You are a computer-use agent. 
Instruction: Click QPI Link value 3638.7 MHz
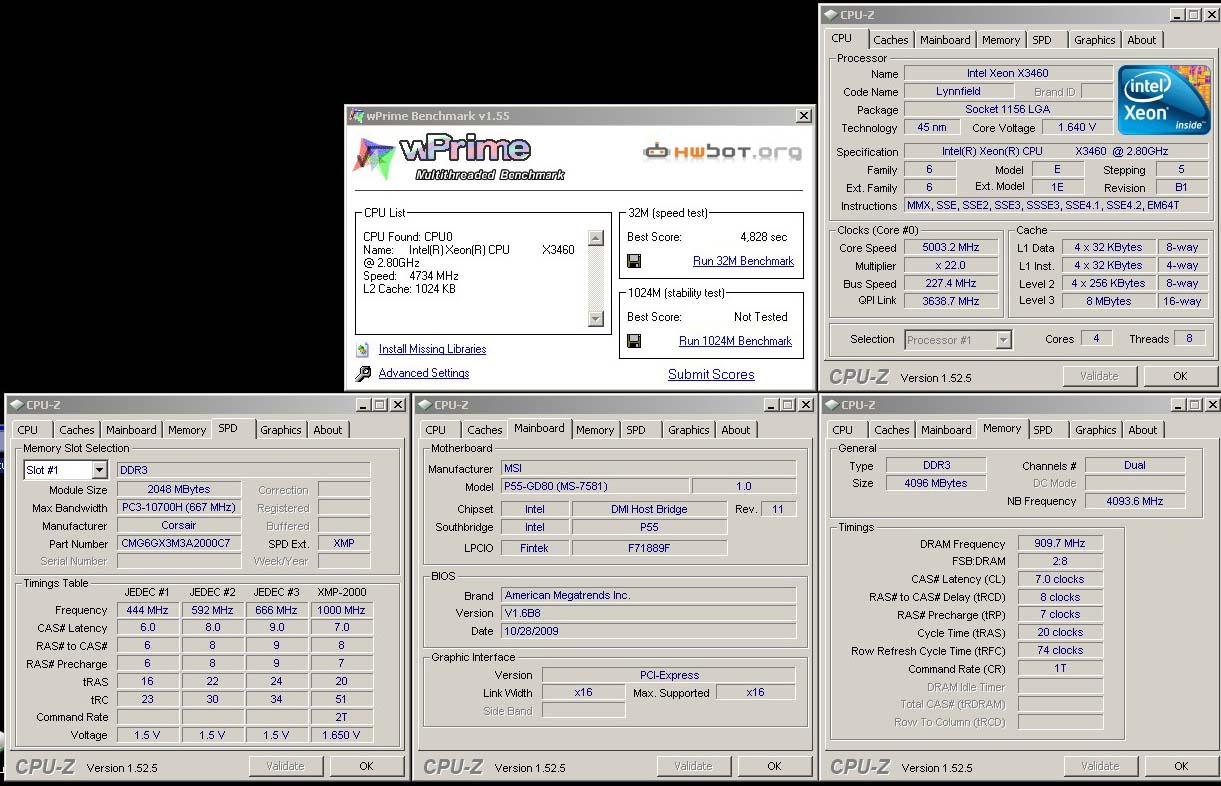pyautogui.click(x=951, y=301)
